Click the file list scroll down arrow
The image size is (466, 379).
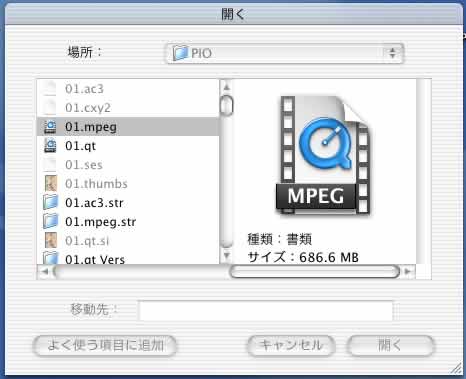[227, 256]
